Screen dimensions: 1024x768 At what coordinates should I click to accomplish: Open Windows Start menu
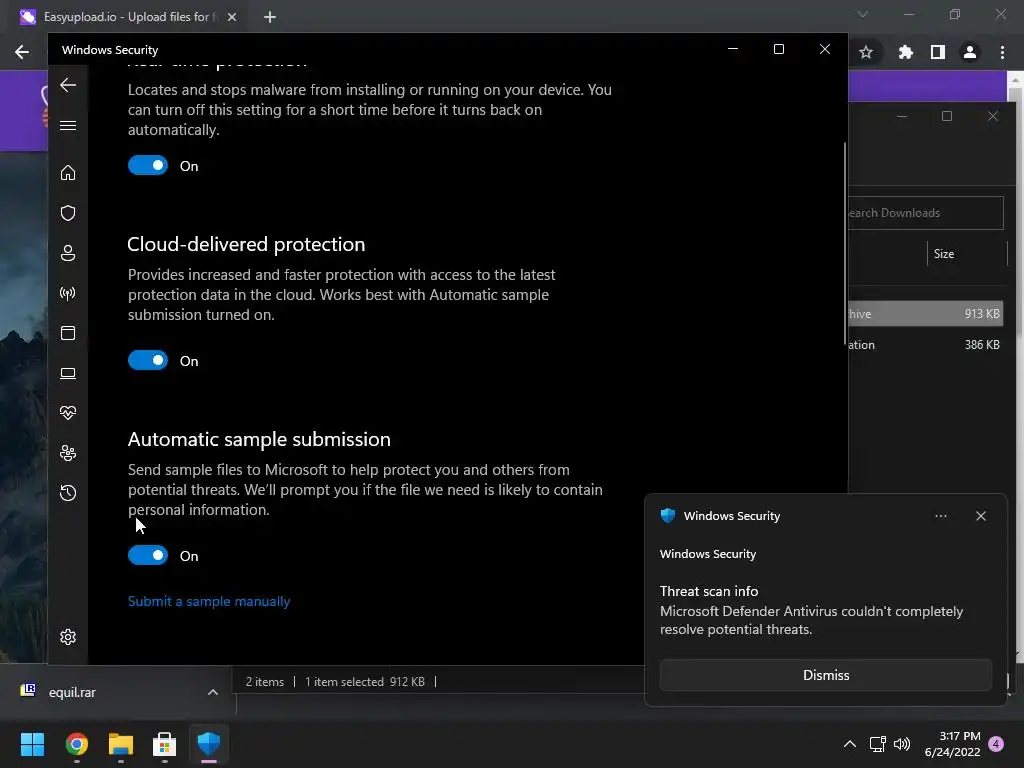click(x=32, y=744)
